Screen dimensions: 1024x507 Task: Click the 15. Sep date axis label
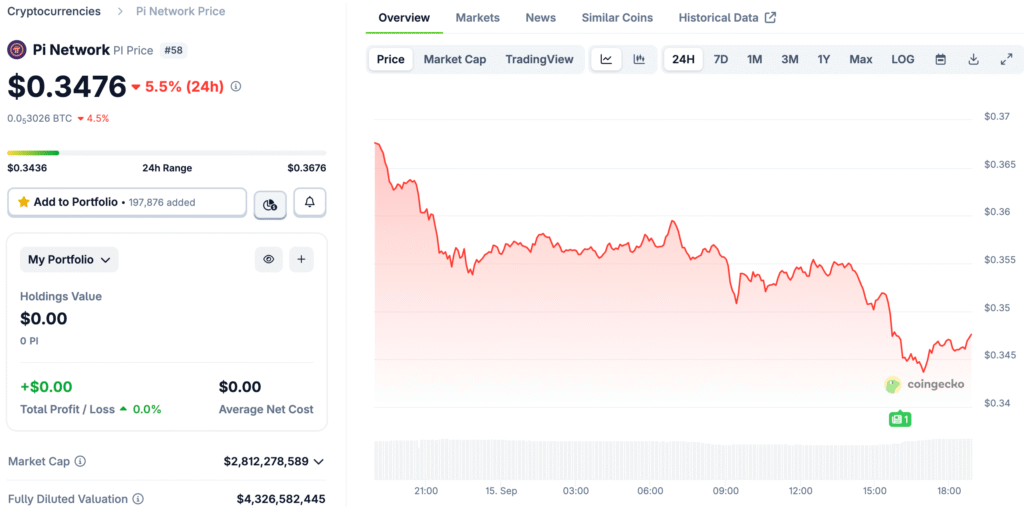[x=502, y=491]
